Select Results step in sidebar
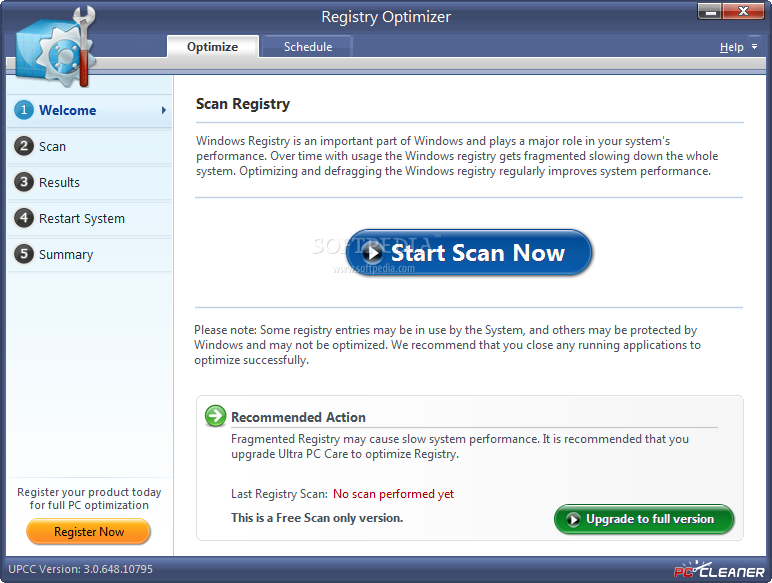The height and width of the screenshot is (583, 772). pyautogui.click(x=90, y=182)
